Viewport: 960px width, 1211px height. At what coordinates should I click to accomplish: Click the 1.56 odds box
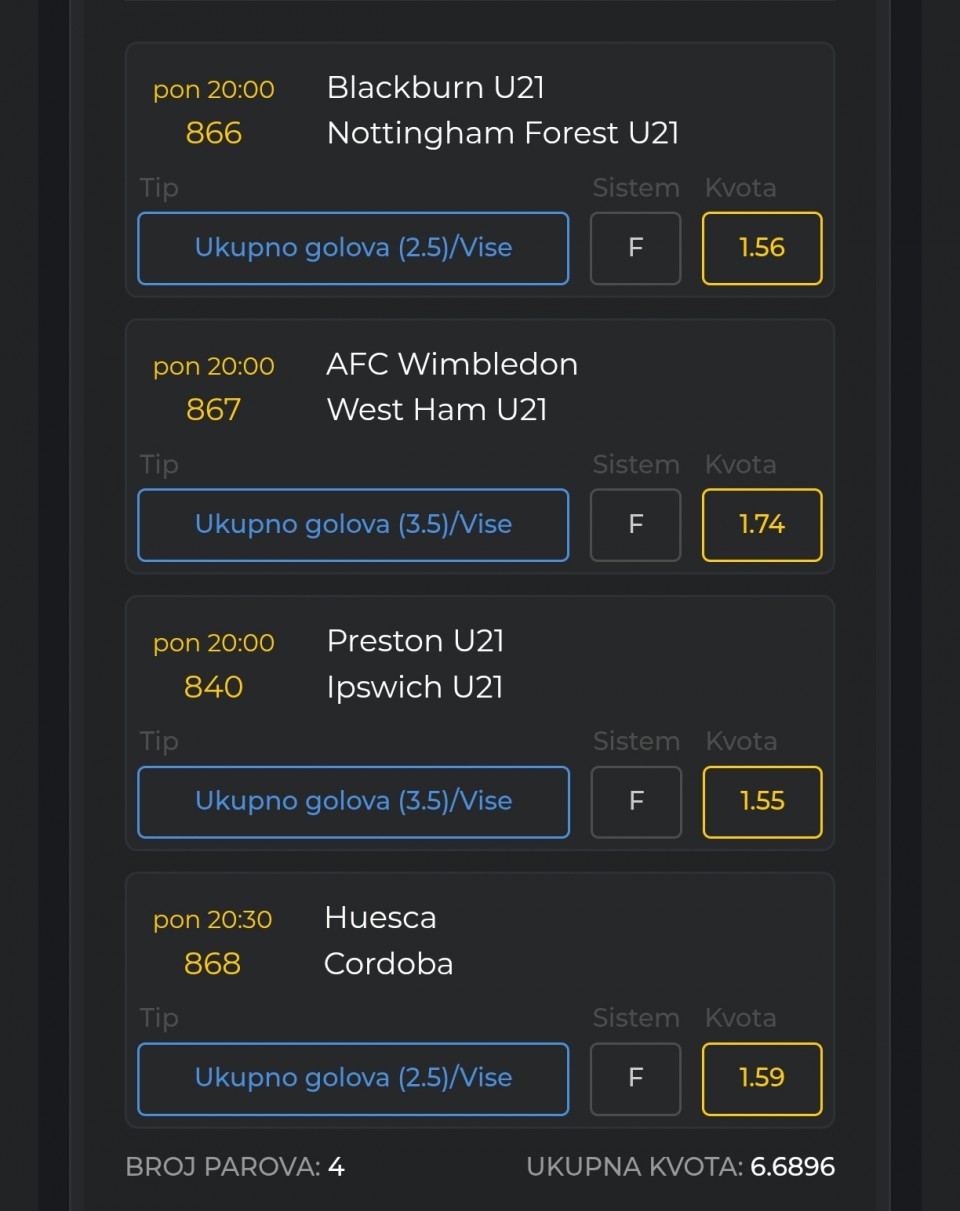[x=762, y=248]
